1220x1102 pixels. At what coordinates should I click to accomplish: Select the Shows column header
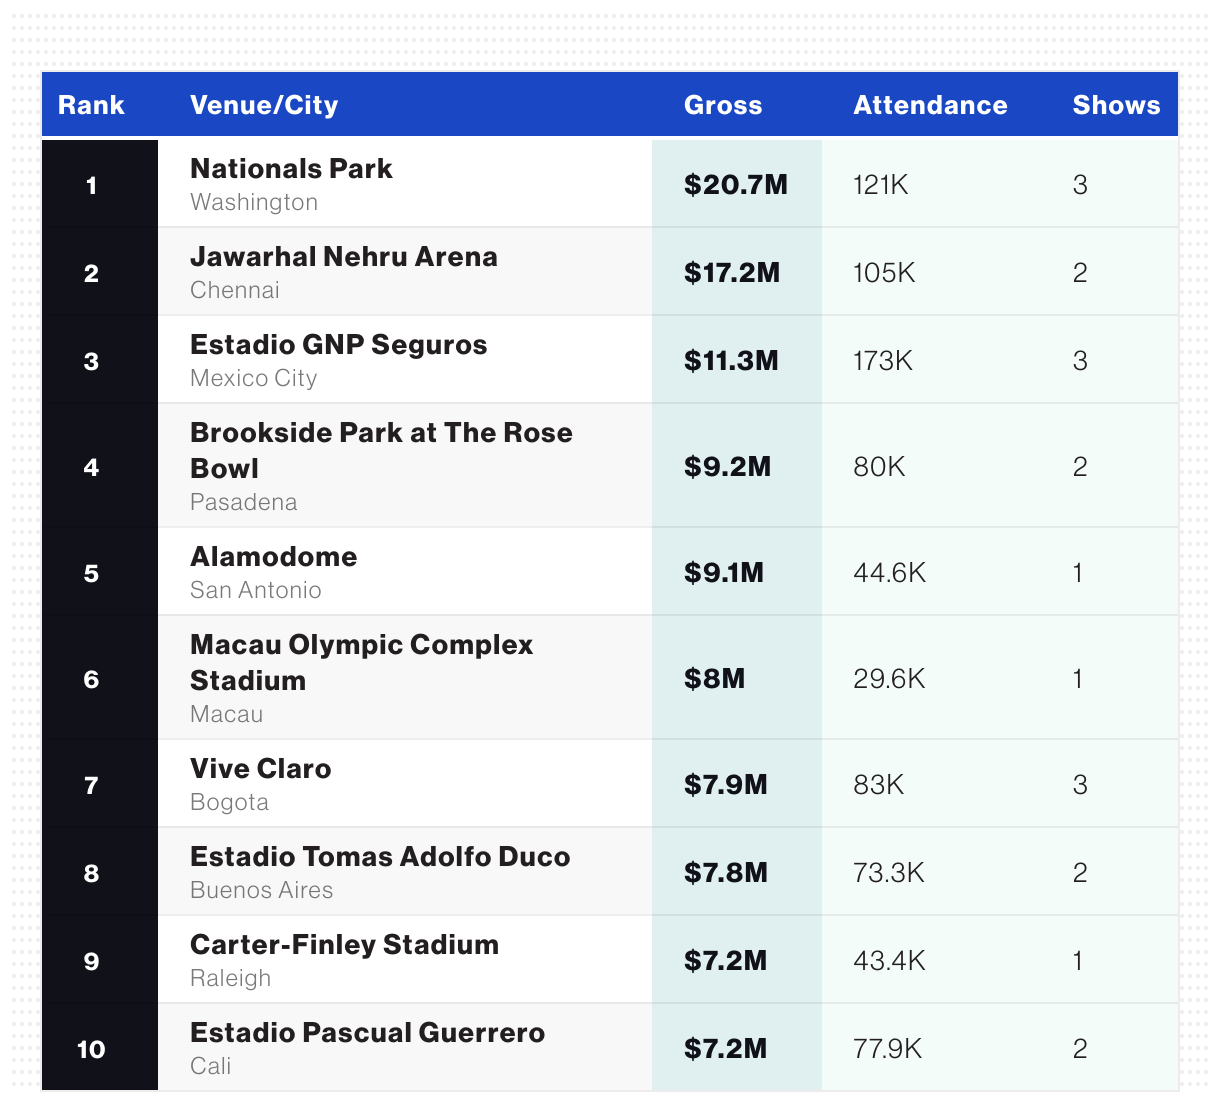pos(1116,105)
